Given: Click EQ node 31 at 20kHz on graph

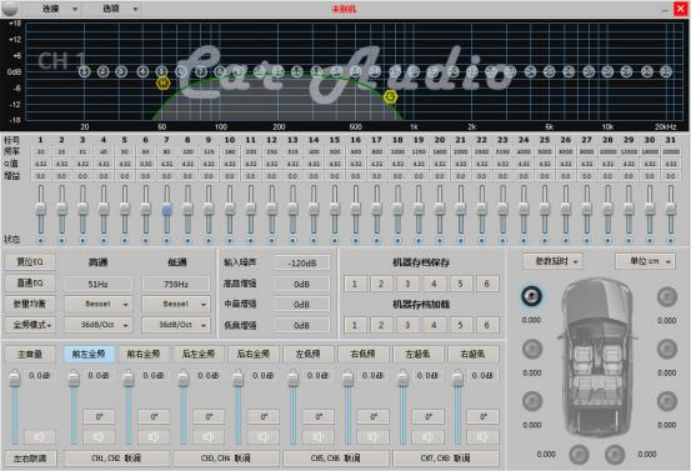Looking at the screenshot, I should pyautogui.click(x=666, y=71).
